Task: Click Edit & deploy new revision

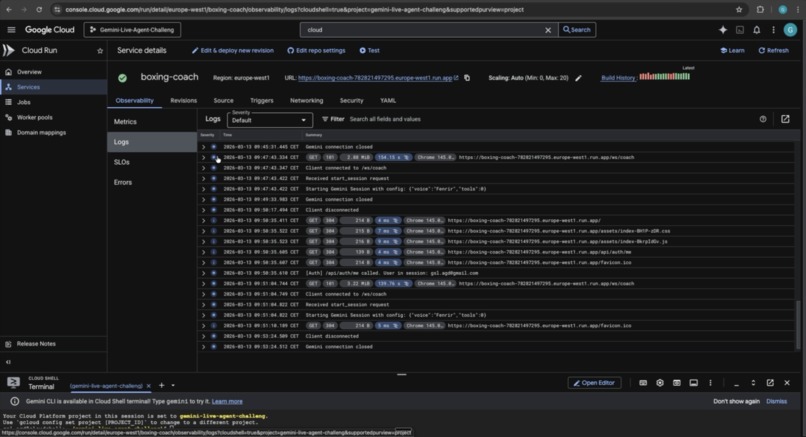Action: (232, 50)
